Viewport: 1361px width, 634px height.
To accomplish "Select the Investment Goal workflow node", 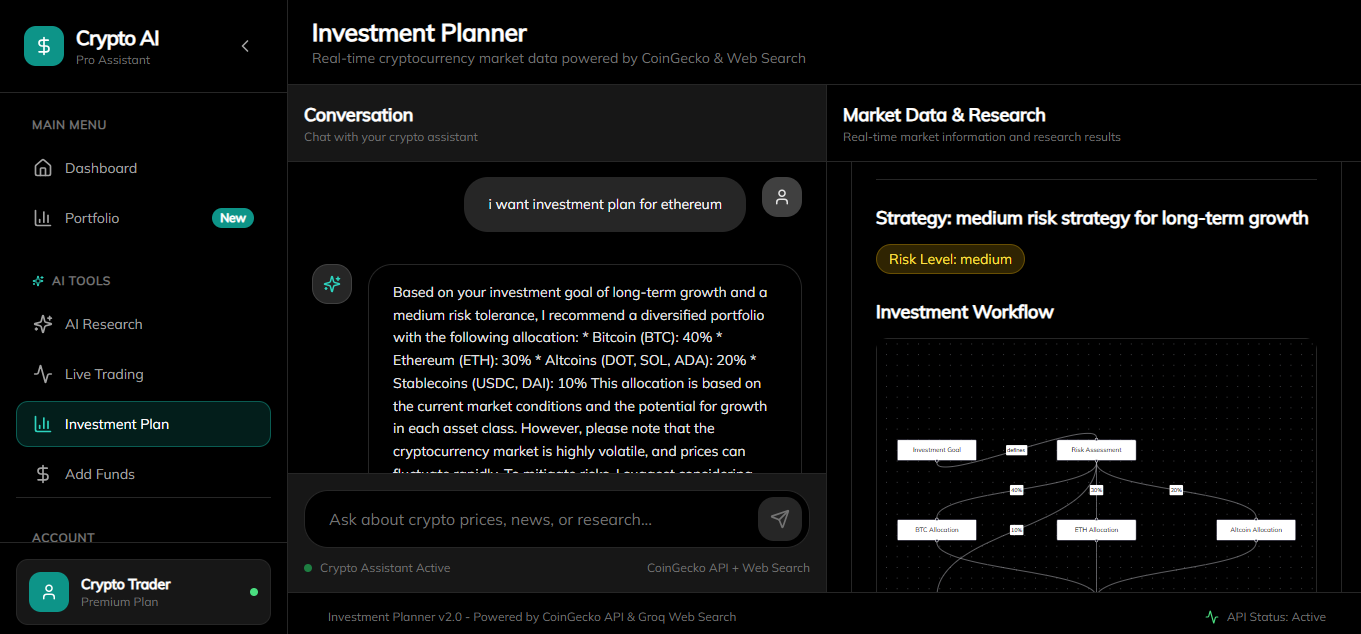I will 936,450.
